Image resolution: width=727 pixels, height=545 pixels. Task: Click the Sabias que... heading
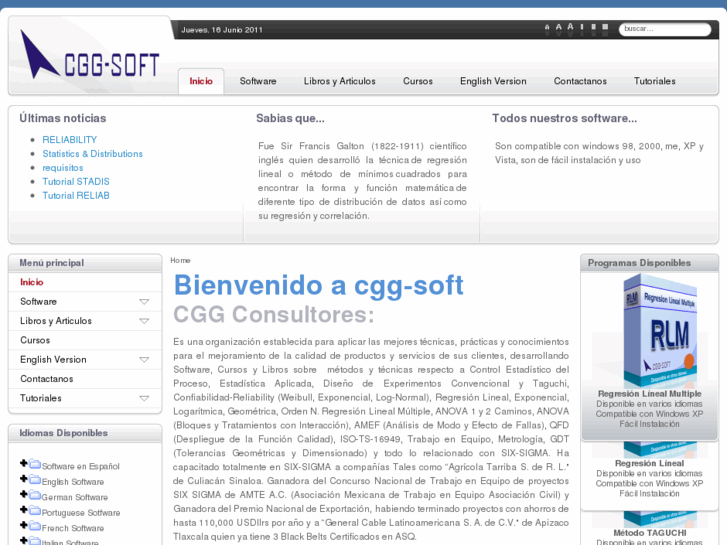coord(290,118)
